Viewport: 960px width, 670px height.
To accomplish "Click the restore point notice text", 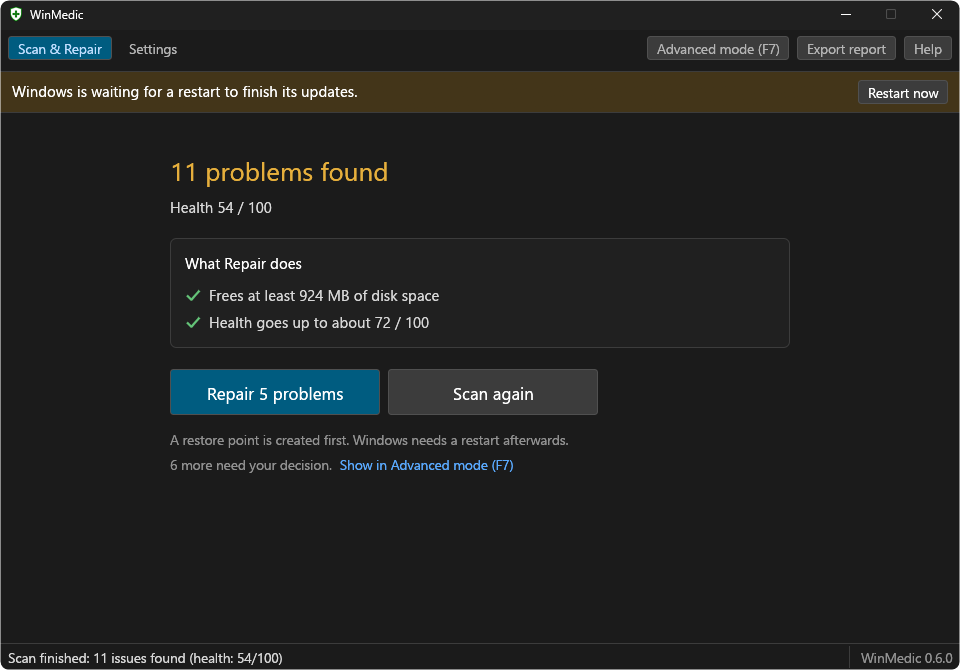I will [x=369, y=440].
